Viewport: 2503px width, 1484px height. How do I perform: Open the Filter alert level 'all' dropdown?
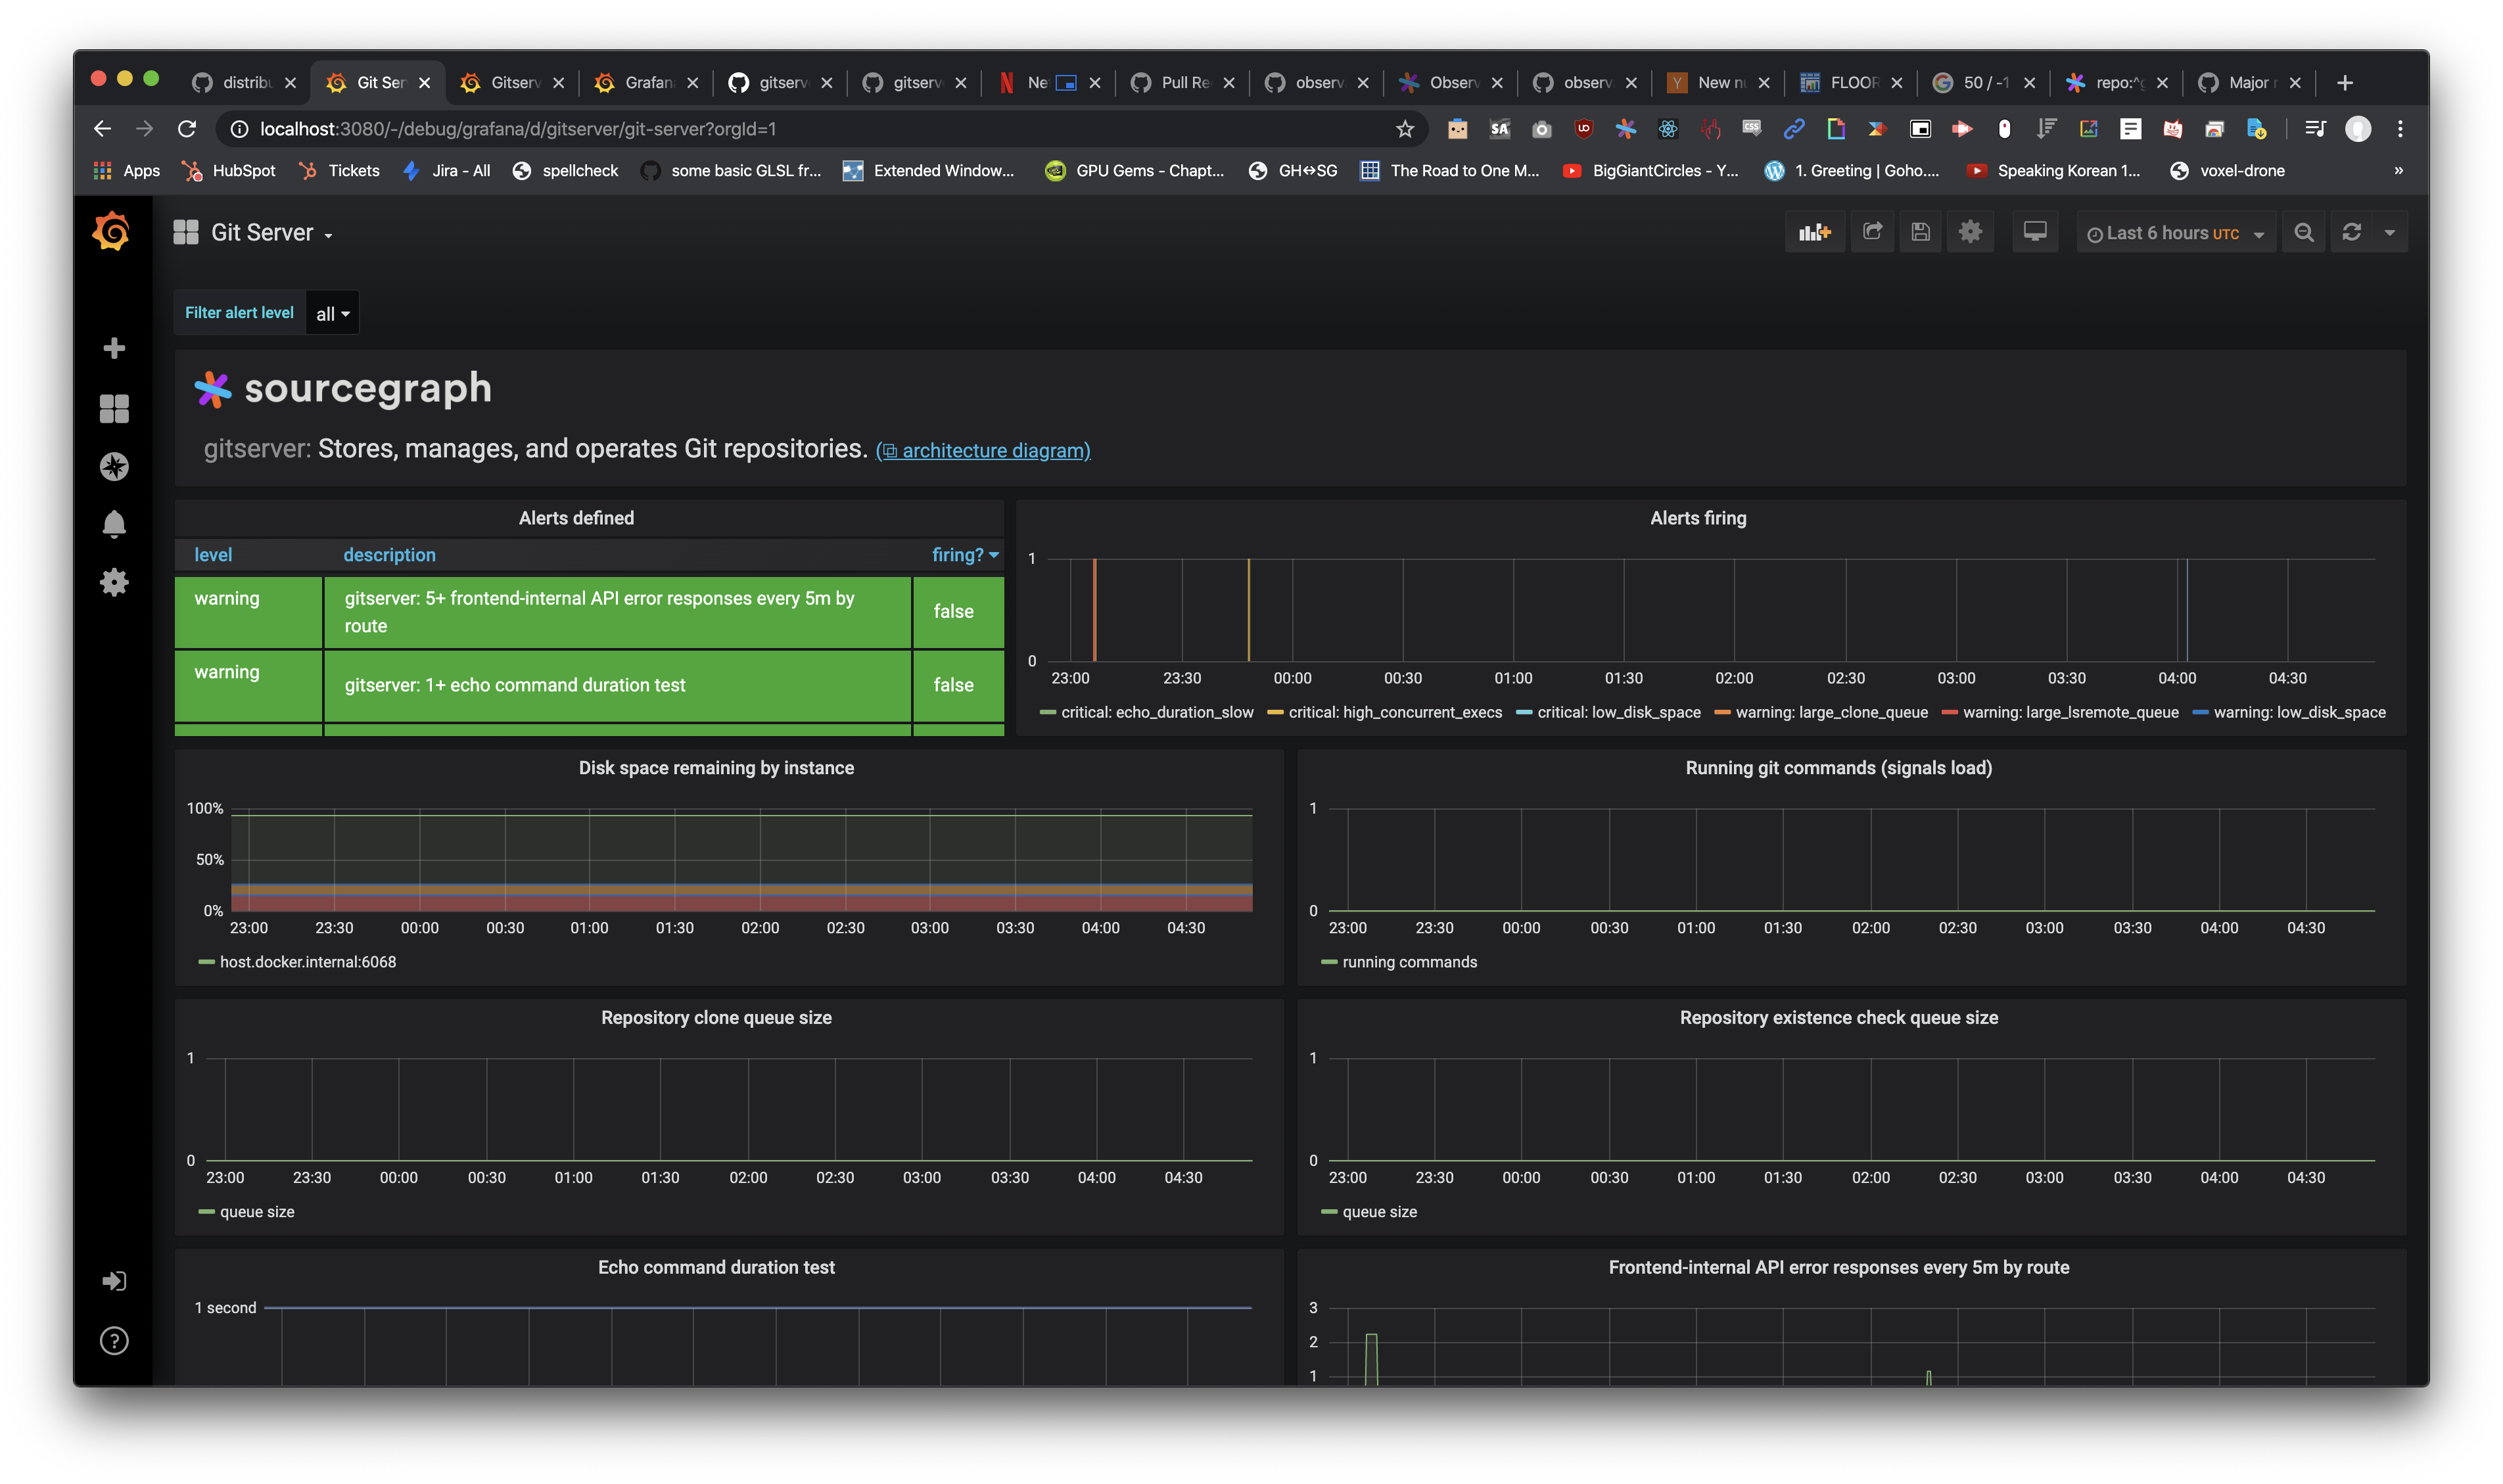click(x=332, y=313)
